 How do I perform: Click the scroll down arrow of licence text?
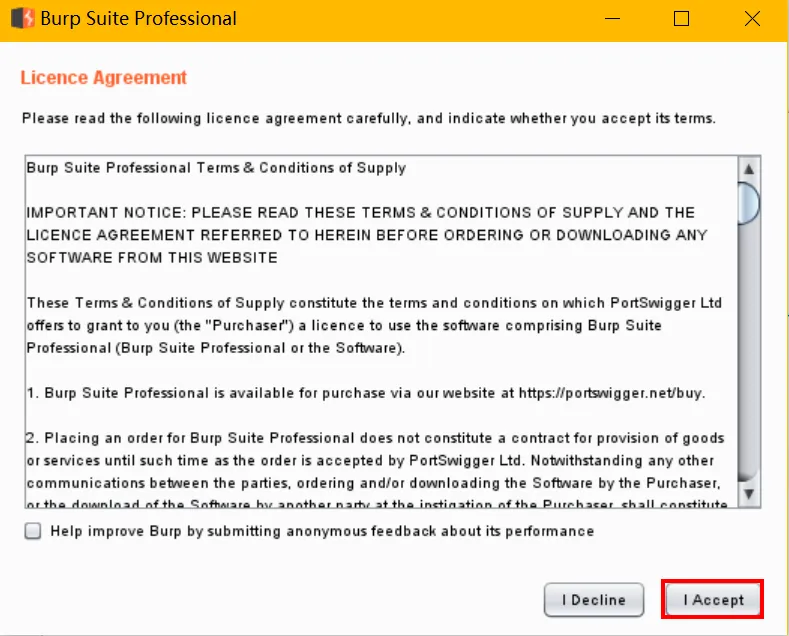749,494
